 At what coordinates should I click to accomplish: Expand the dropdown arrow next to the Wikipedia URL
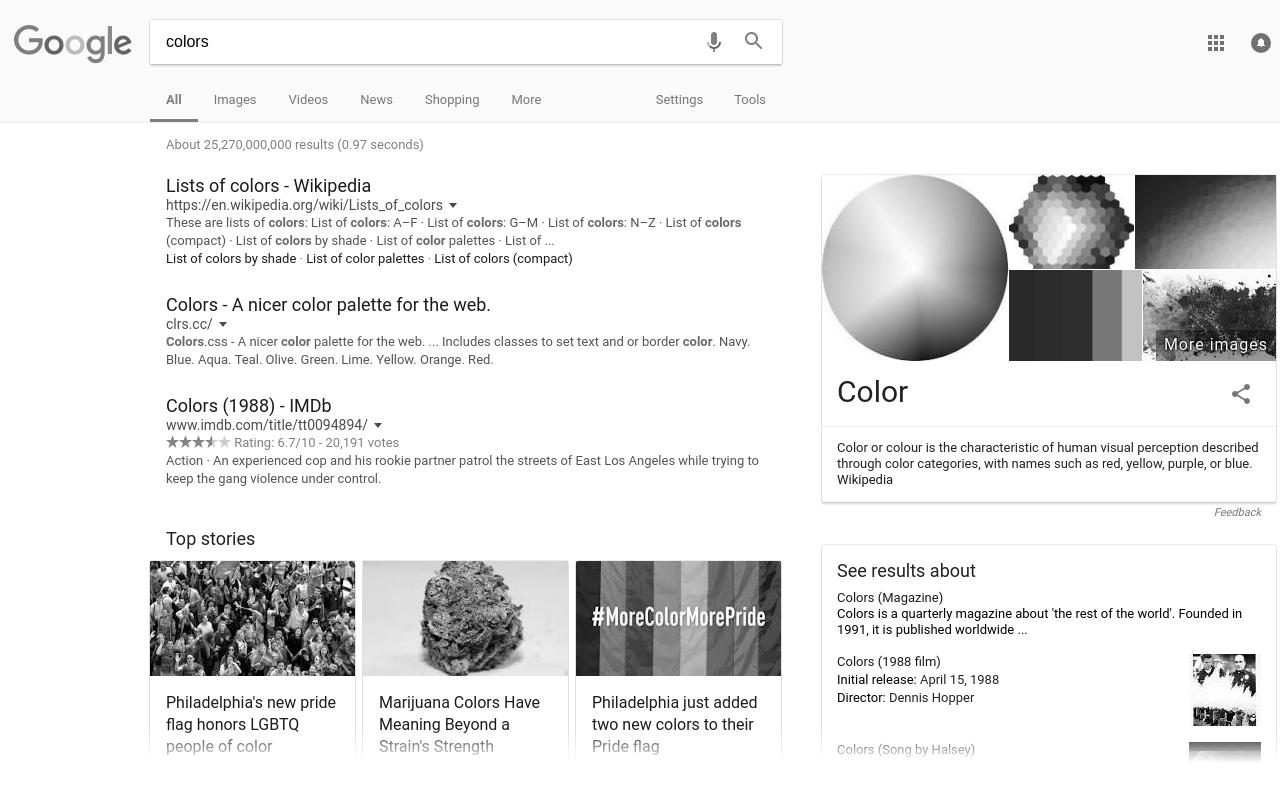click(x=452, y=205)
